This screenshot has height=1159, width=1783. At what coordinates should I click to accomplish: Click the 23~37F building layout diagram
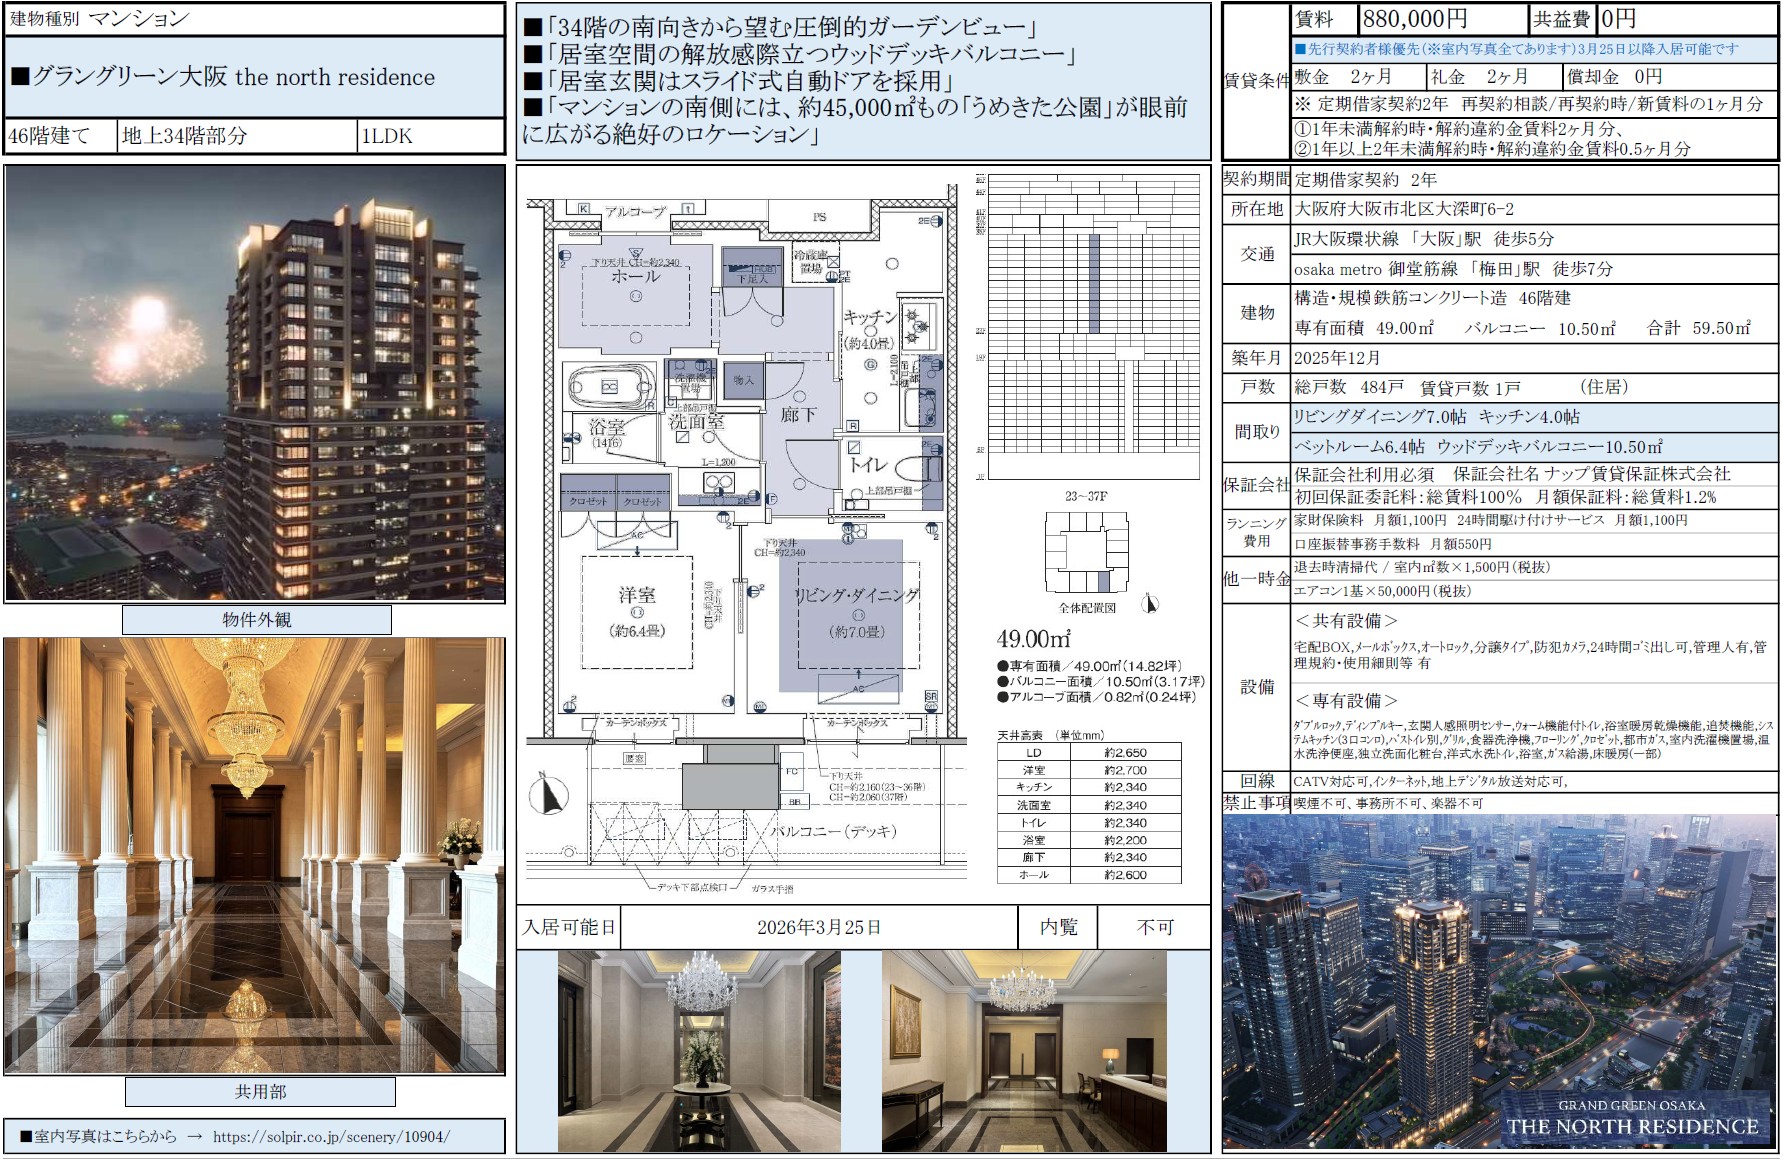[x=1087, y=553]
